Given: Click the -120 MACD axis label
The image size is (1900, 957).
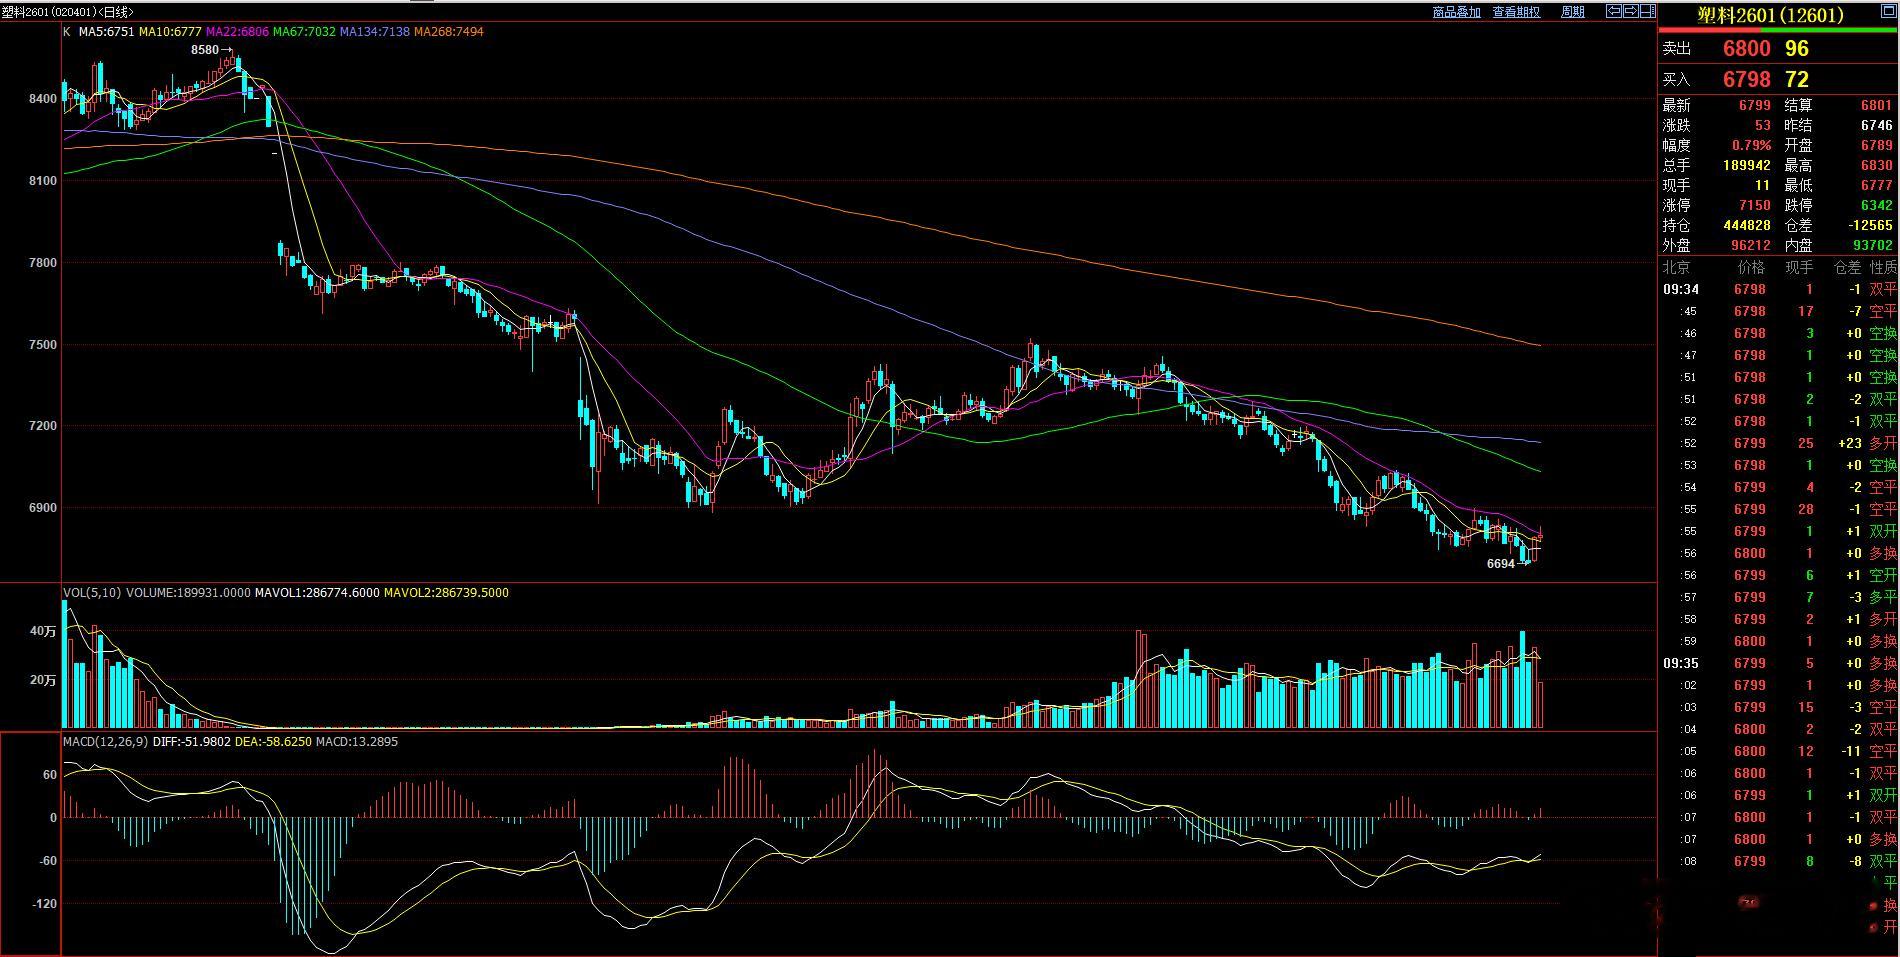Looking at the screenshot, I should tap(44, 904).
